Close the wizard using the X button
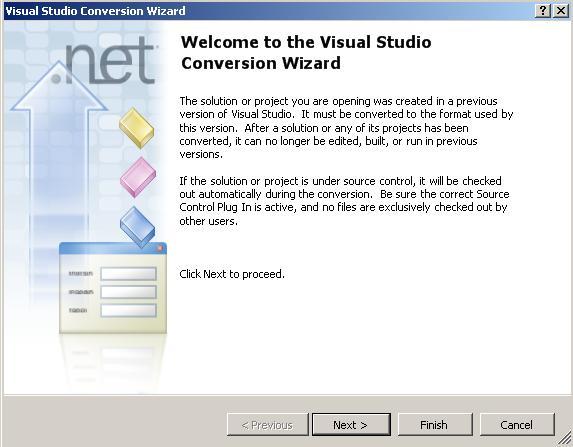 (x=561, y=11)
